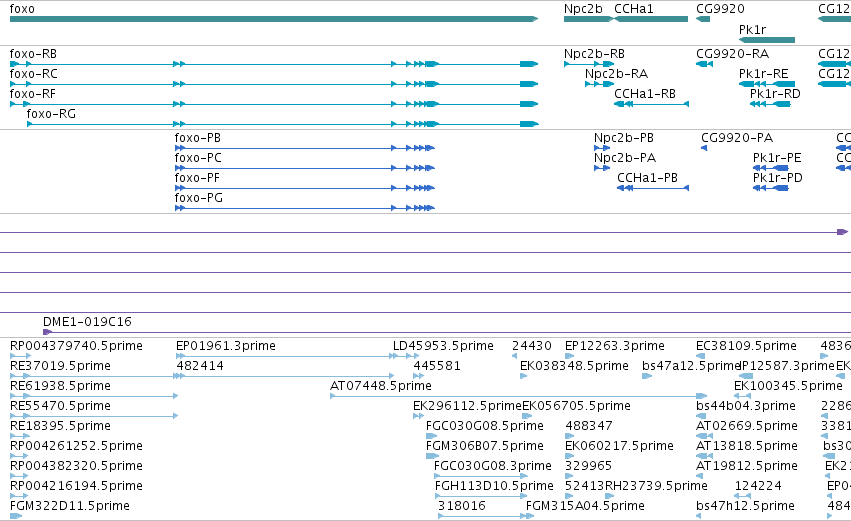
Task: Select the RP004382320.5prime EST label
Action: pyautogui.click(x=77, y=466)
